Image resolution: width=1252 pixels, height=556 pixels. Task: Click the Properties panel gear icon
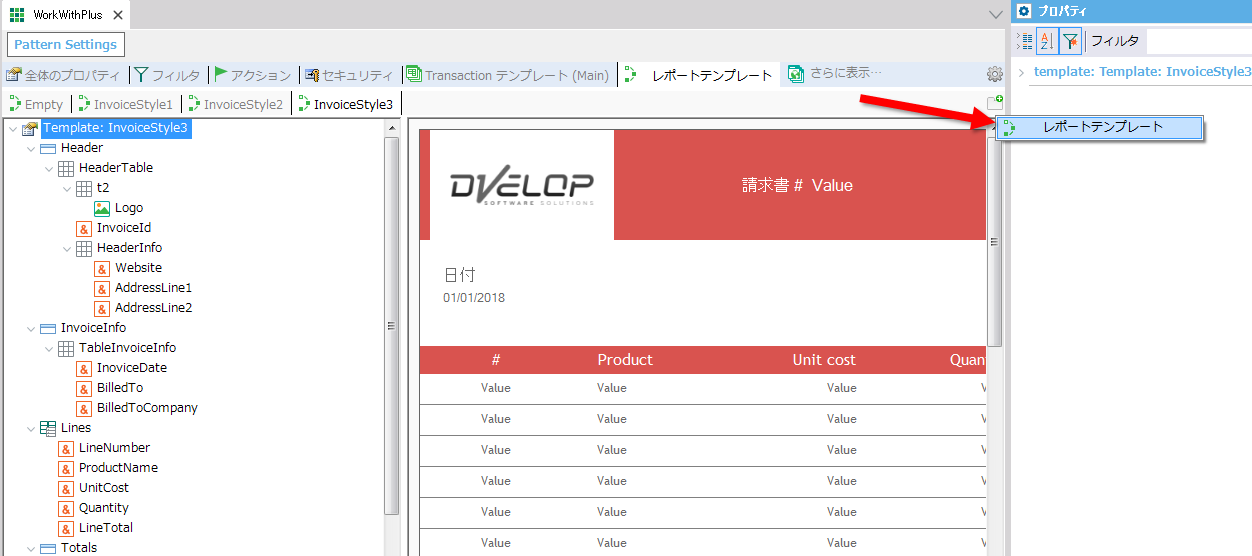click(1024, 12)
